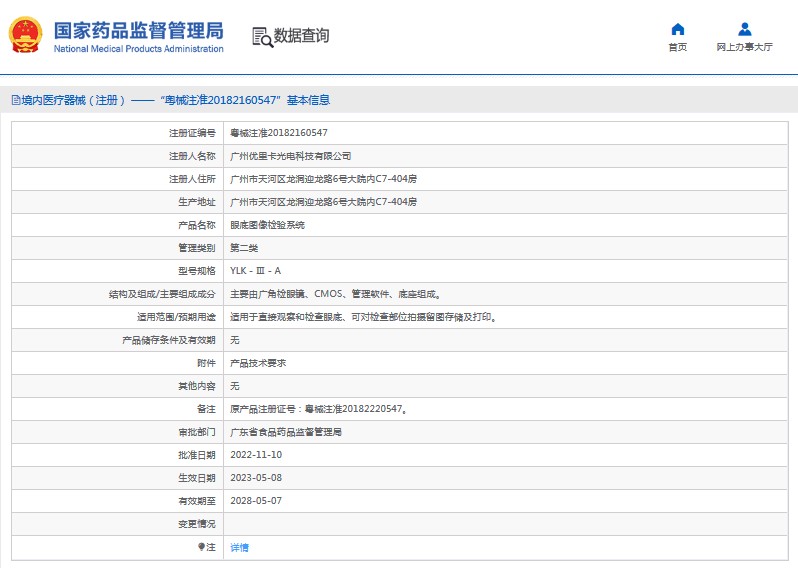Click the 有效期至 row label
Screen dimensions: 798x568
coord(197,501)
